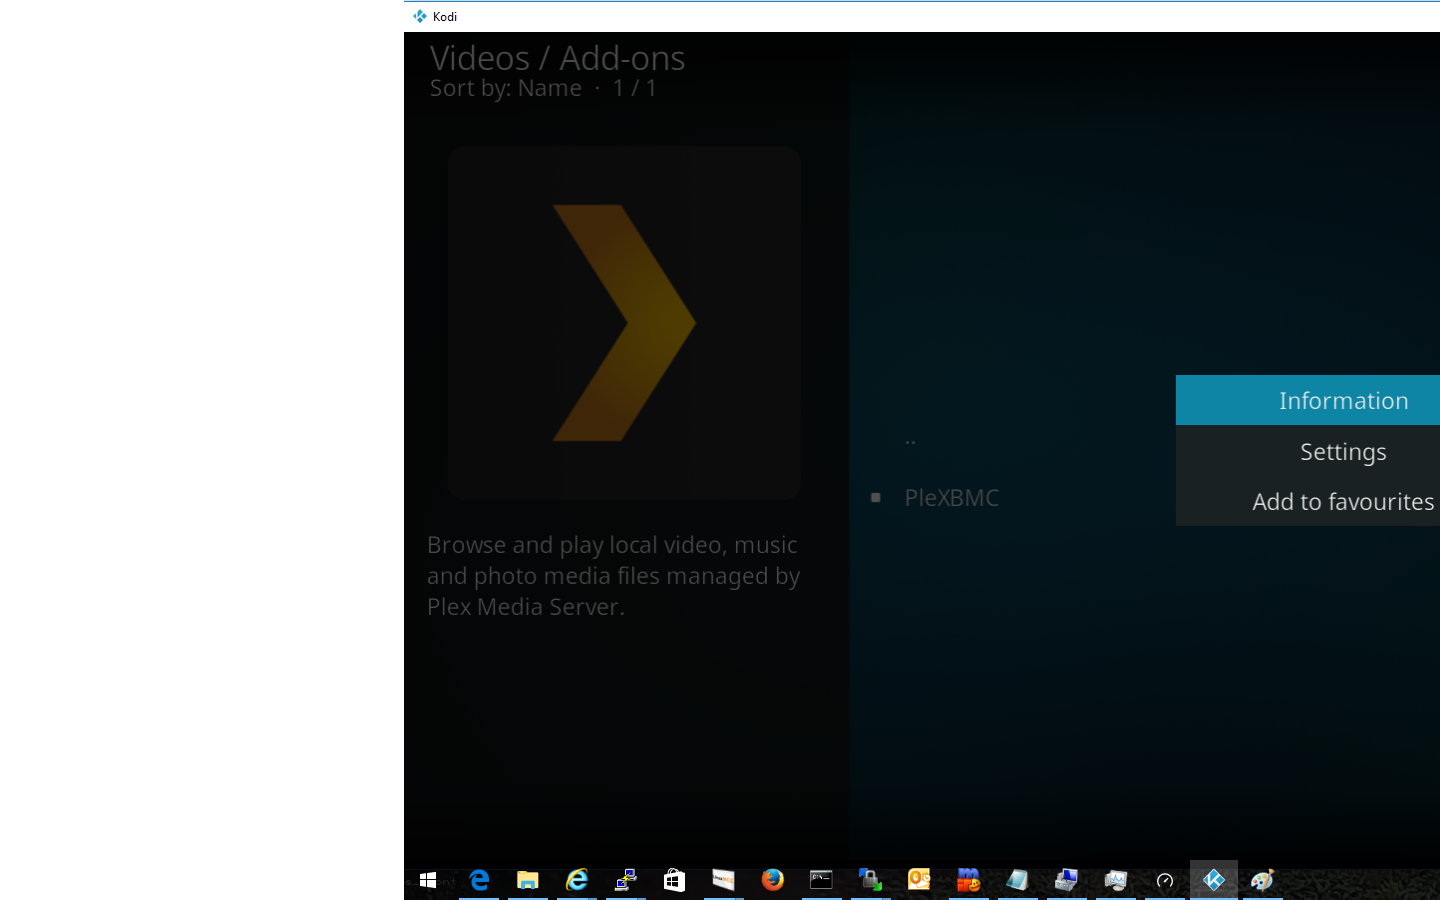Open the notepad-style taskbar app
The image size is (1440, 900).
[1018, 880]
